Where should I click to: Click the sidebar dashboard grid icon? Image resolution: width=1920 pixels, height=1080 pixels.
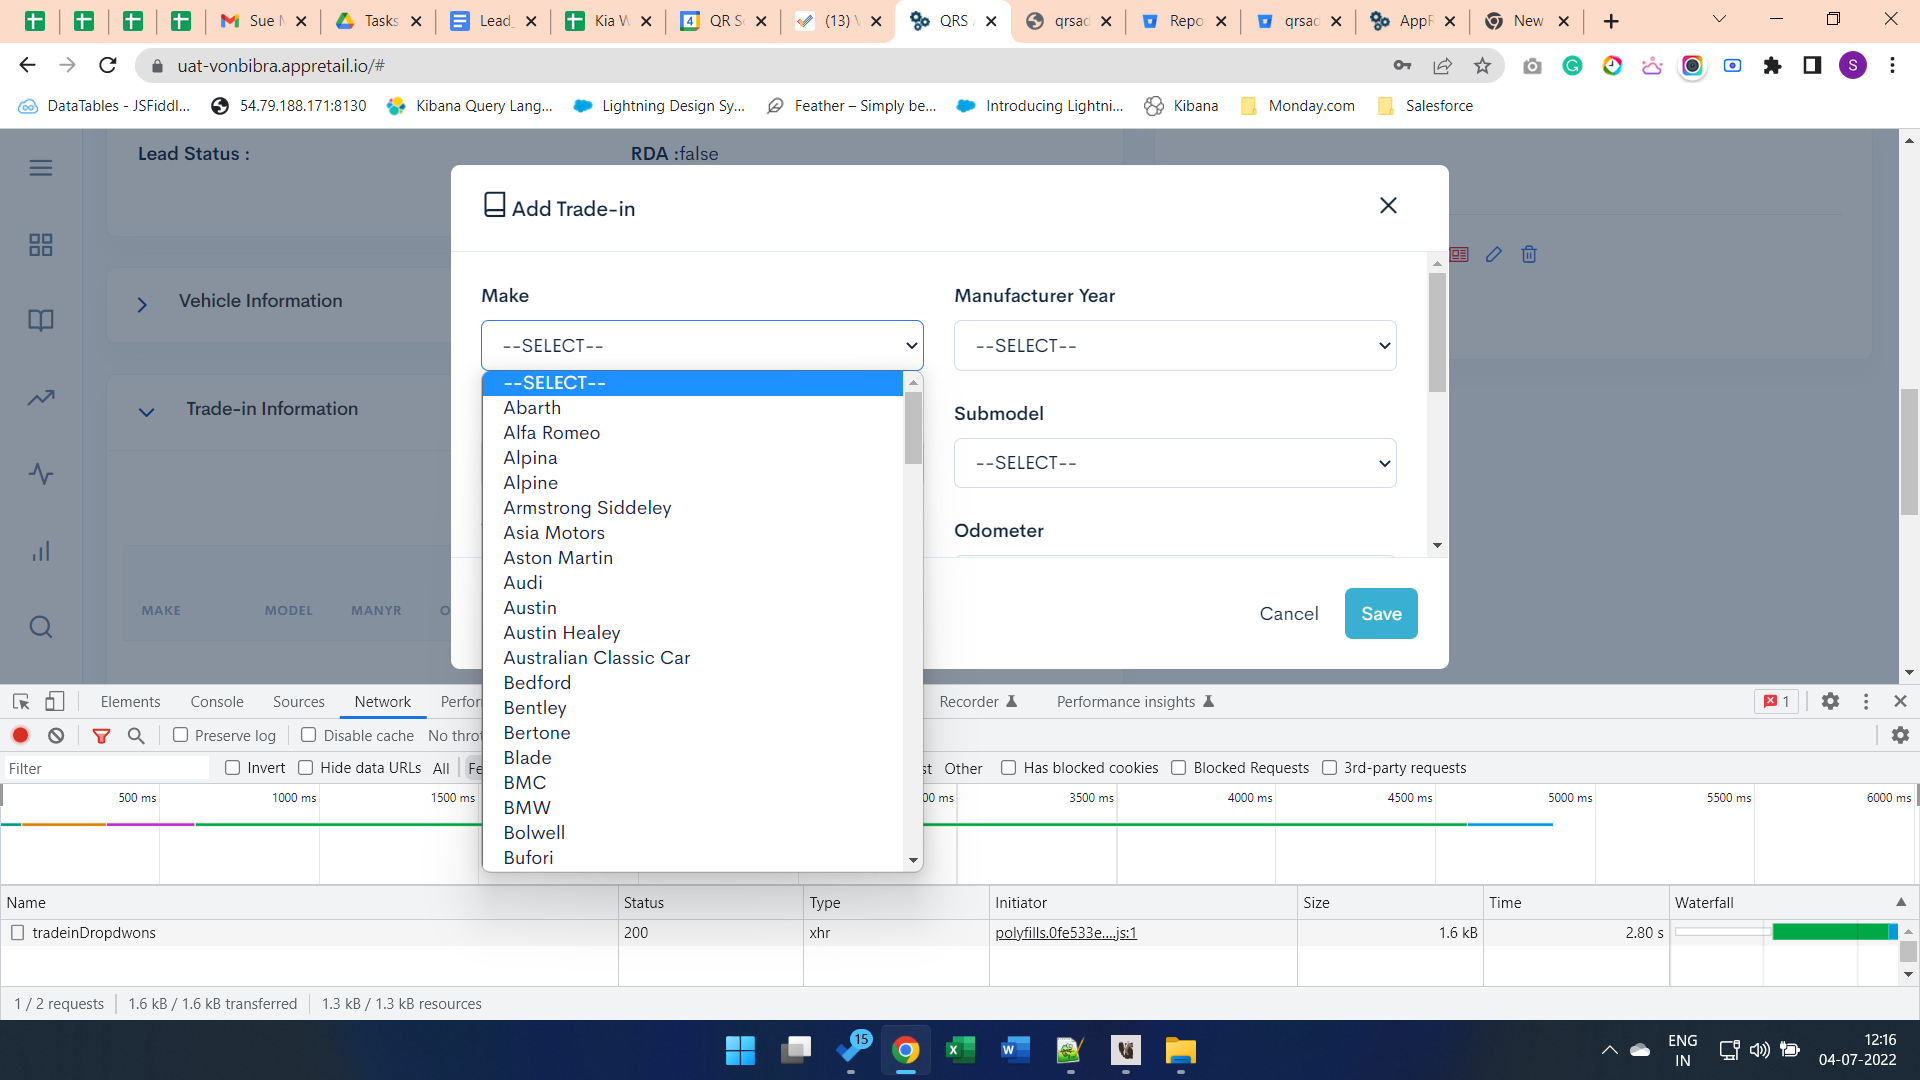click(x=41, y=245)
